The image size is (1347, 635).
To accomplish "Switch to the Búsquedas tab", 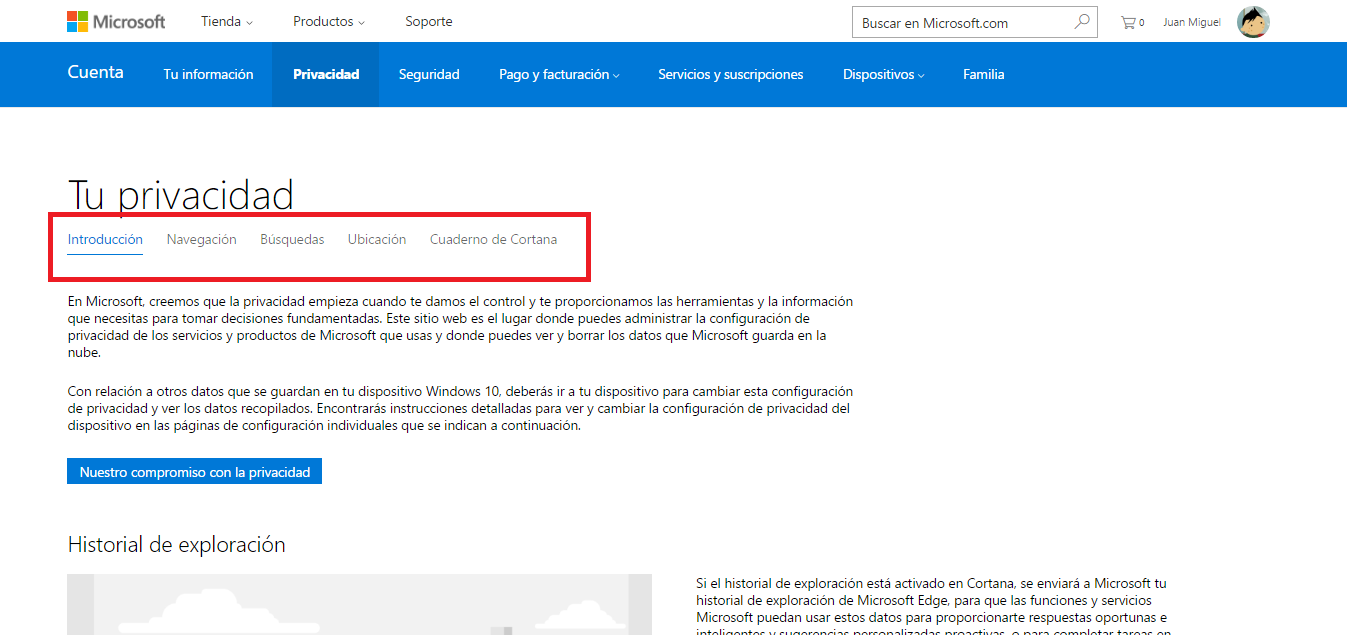I will point(292,240).
